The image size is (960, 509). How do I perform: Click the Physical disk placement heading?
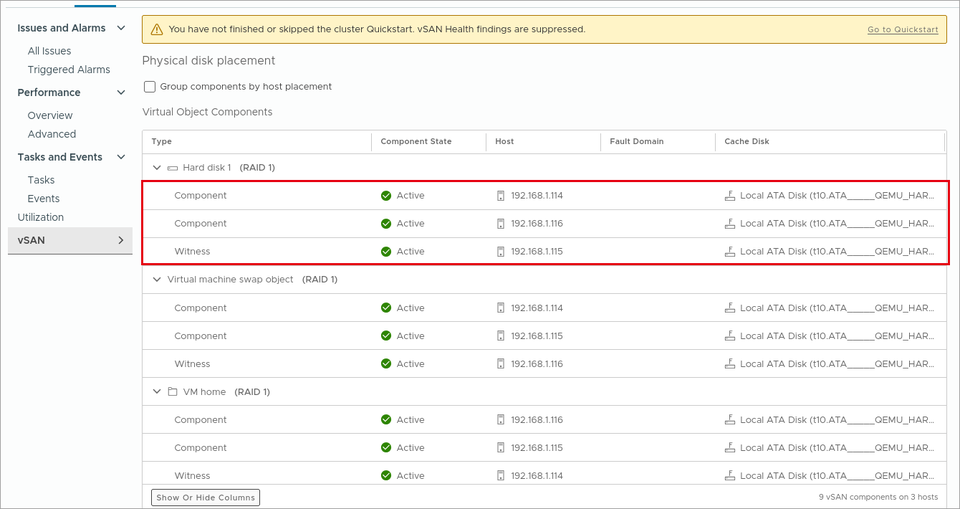[209, 61]
